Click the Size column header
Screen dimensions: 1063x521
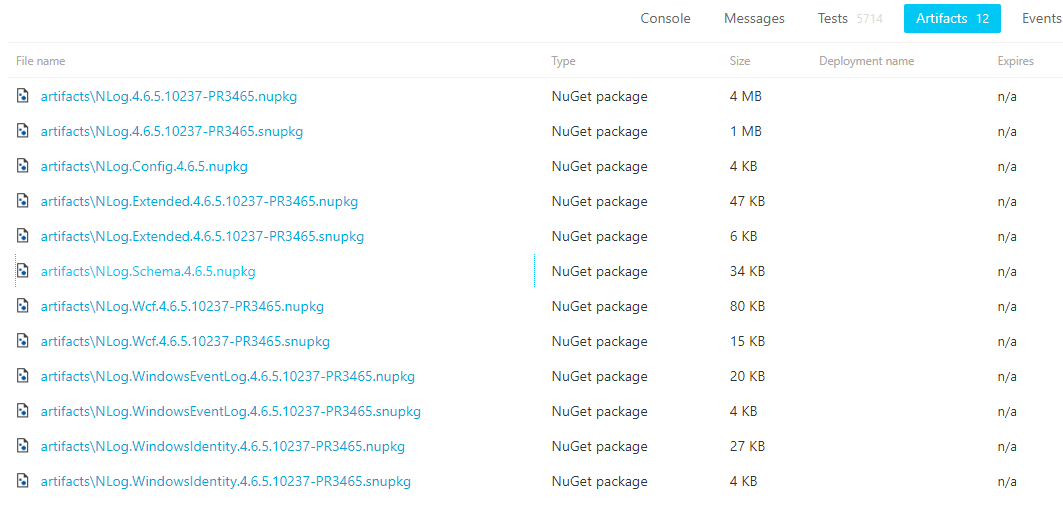(x=740, y=61)
